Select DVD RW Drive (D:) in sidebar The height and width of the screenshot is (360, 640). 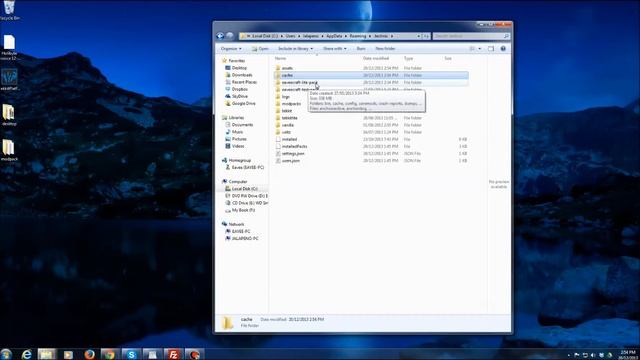pyautogui.click(x=249, y=196)
